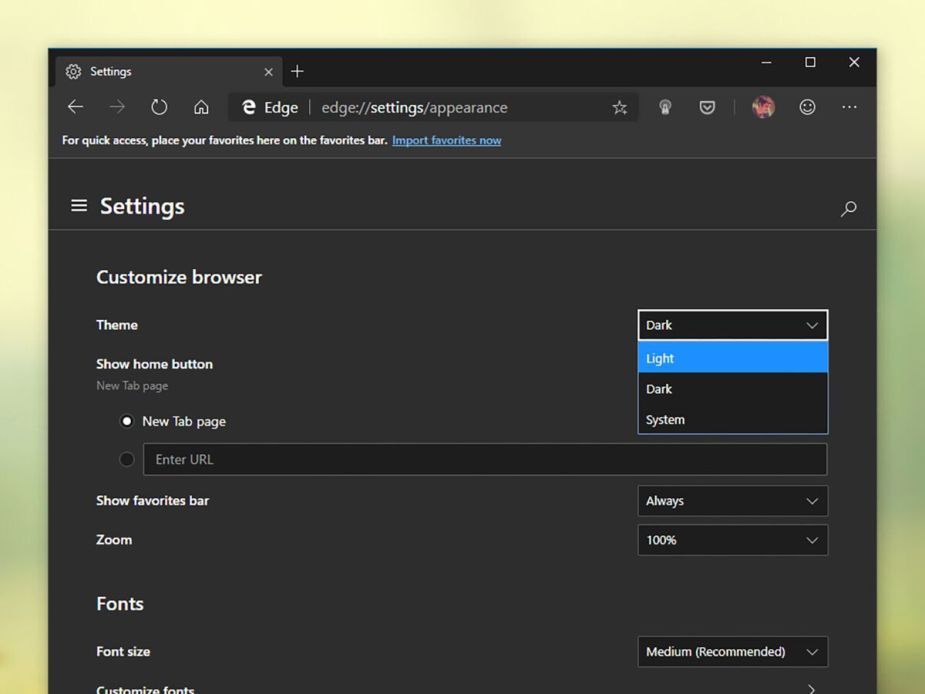This screenshot has height=694, width=925.
Task: Open search with the magnifier in Settings
Action: pos(848,209)
